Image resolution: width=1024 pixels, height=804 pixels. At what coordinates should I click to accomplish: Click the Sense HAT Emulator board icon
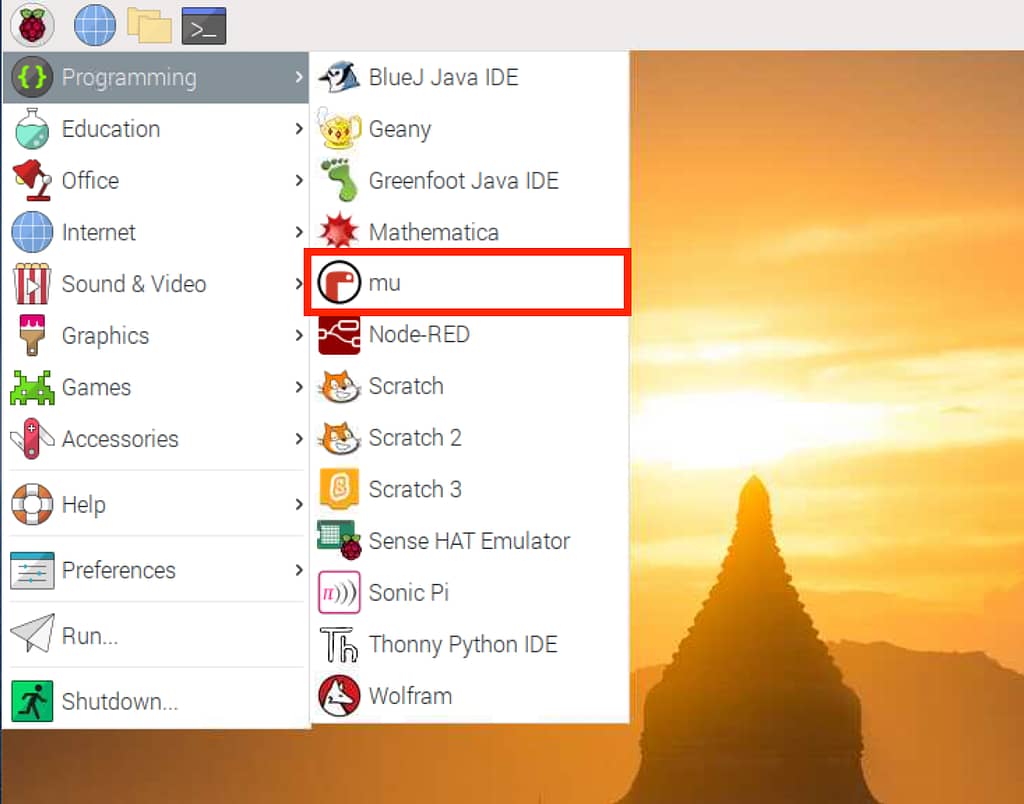click(x=339, y=540)
